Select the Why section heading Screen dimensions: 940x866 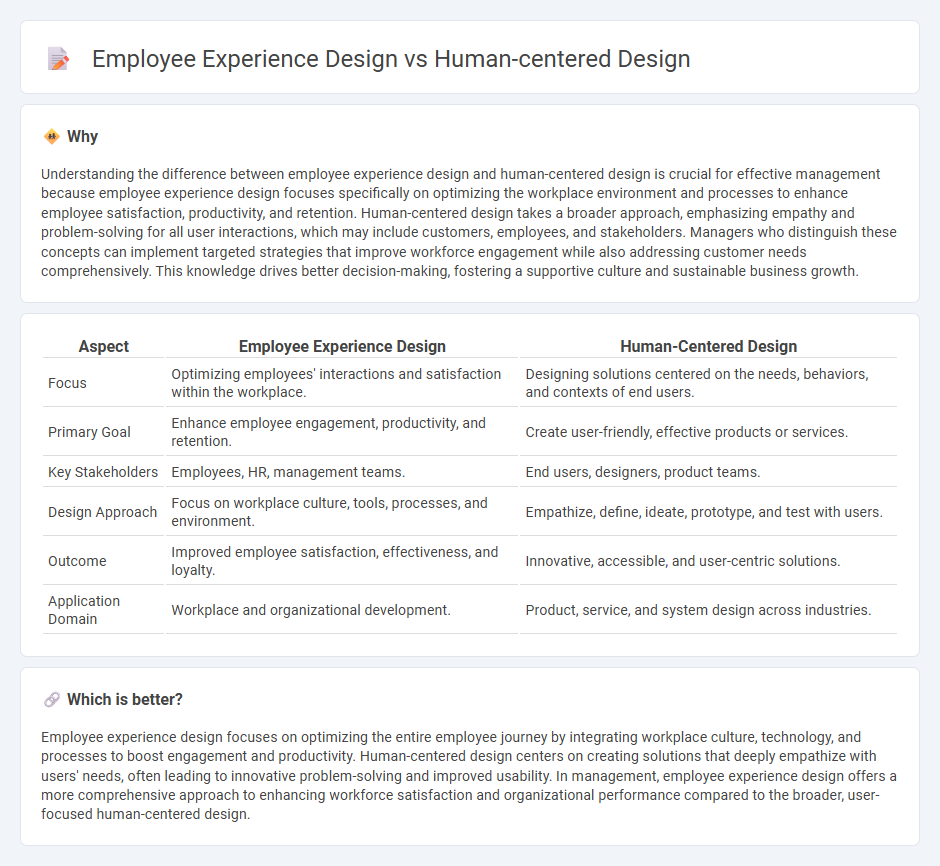coord(80,136)
